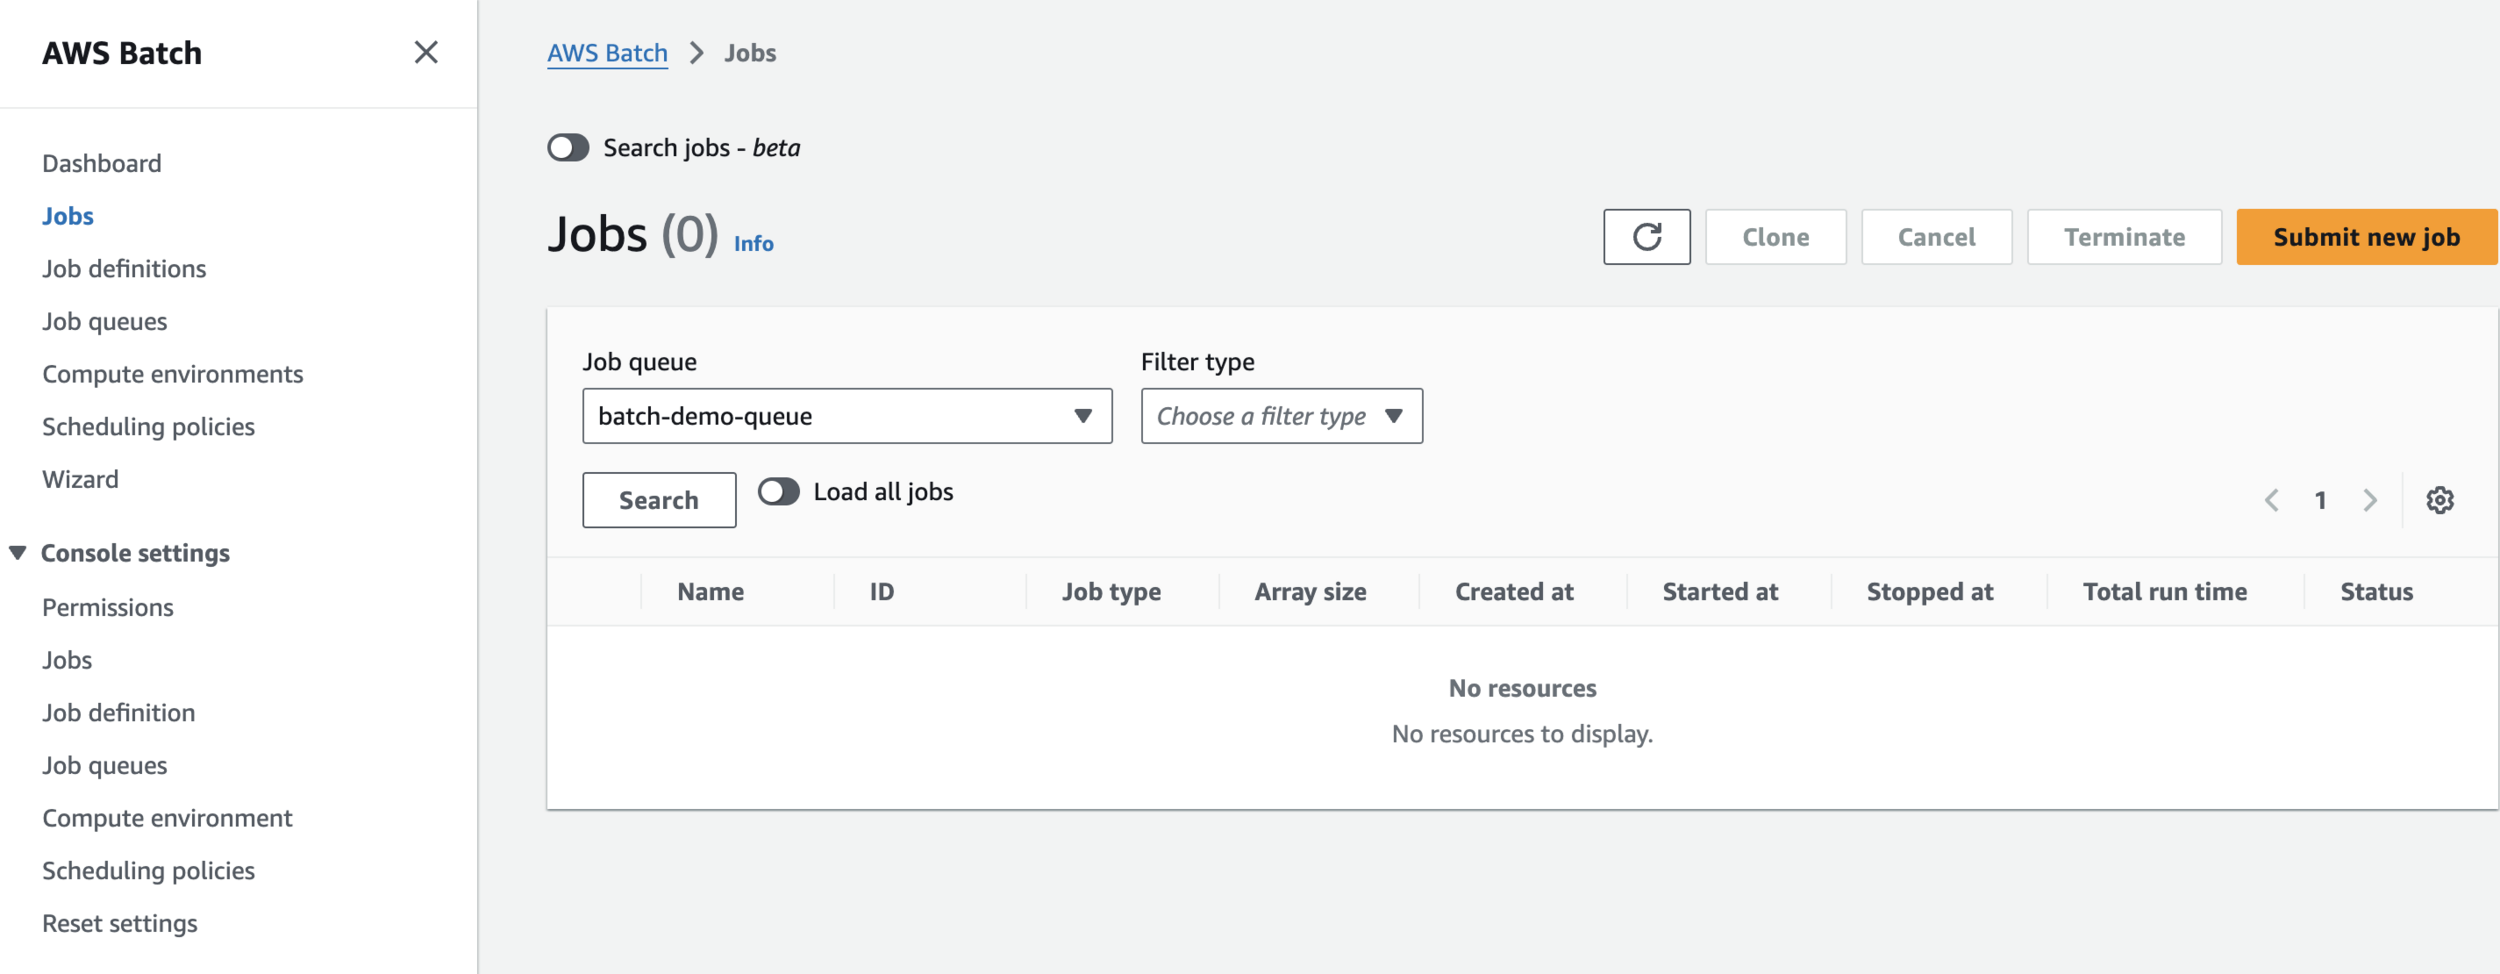Open the Filter type dropdown
Image resolution: width=2500 pixels, height=974 pixels.
1281,416
